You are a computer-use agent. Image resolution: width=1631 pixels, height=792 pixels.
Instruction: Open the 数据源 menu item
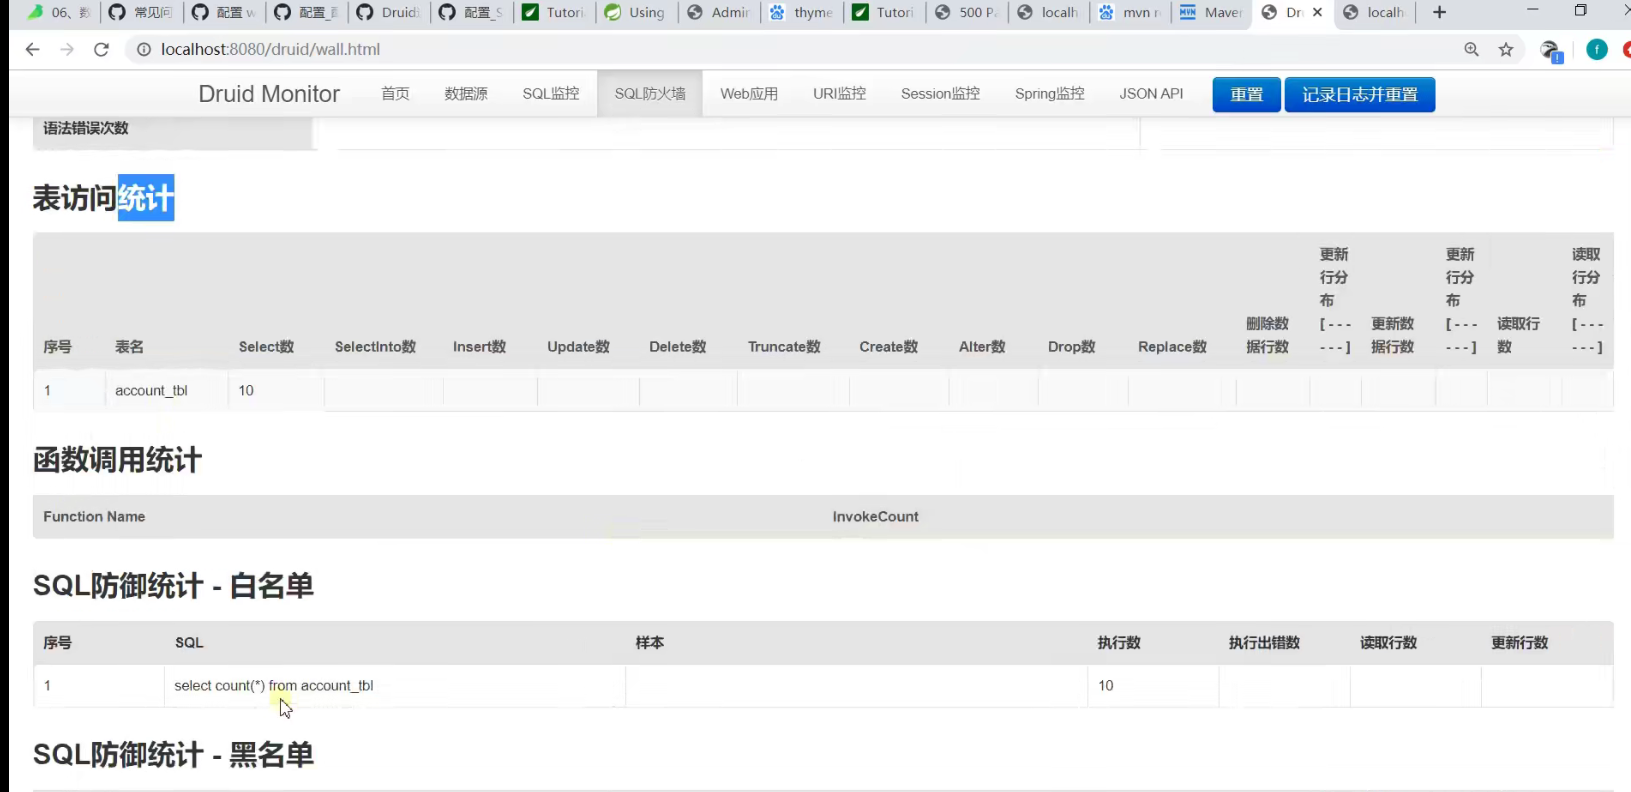pyautogui.click(x=466, y=94)
